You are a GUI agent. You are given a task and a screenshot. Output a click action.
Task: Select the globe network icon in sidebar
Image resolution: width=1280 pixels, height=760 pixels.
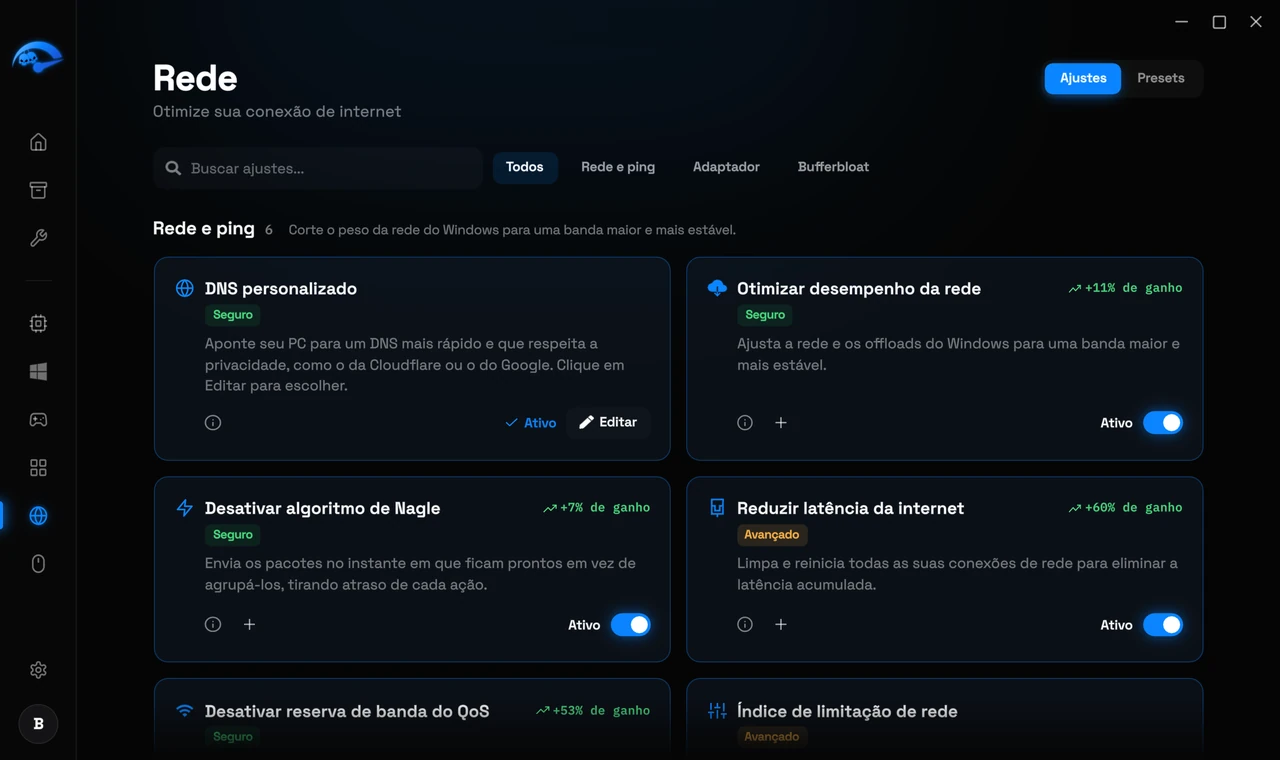tap(38, 516)
